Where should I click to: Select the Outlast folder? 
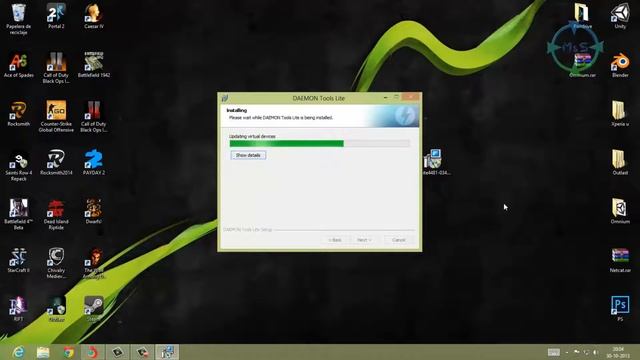[x=620, y=163]
